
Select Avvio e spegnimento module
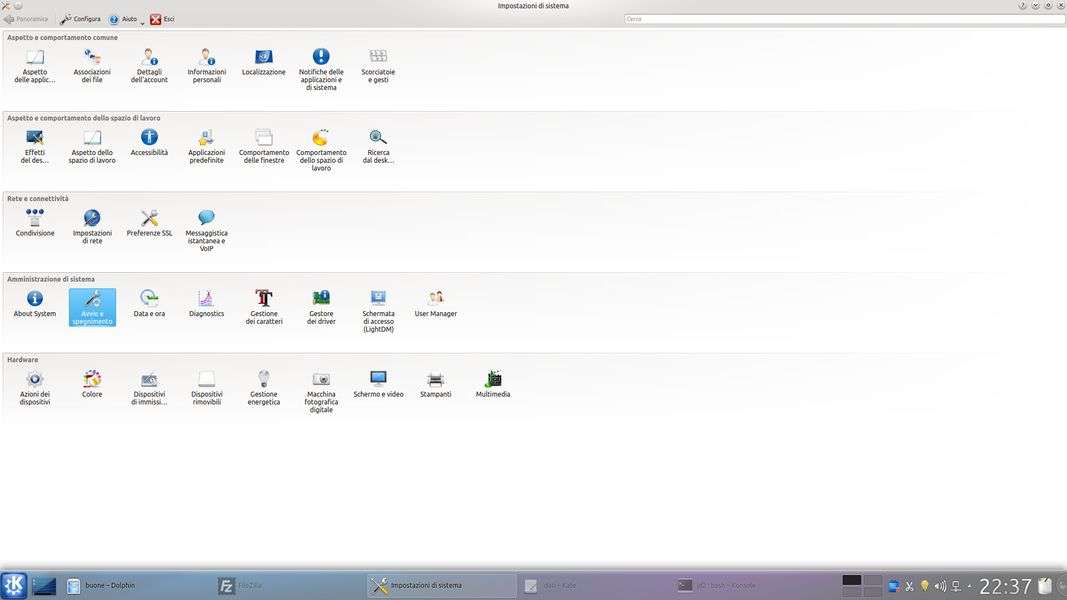coord(92,307)
